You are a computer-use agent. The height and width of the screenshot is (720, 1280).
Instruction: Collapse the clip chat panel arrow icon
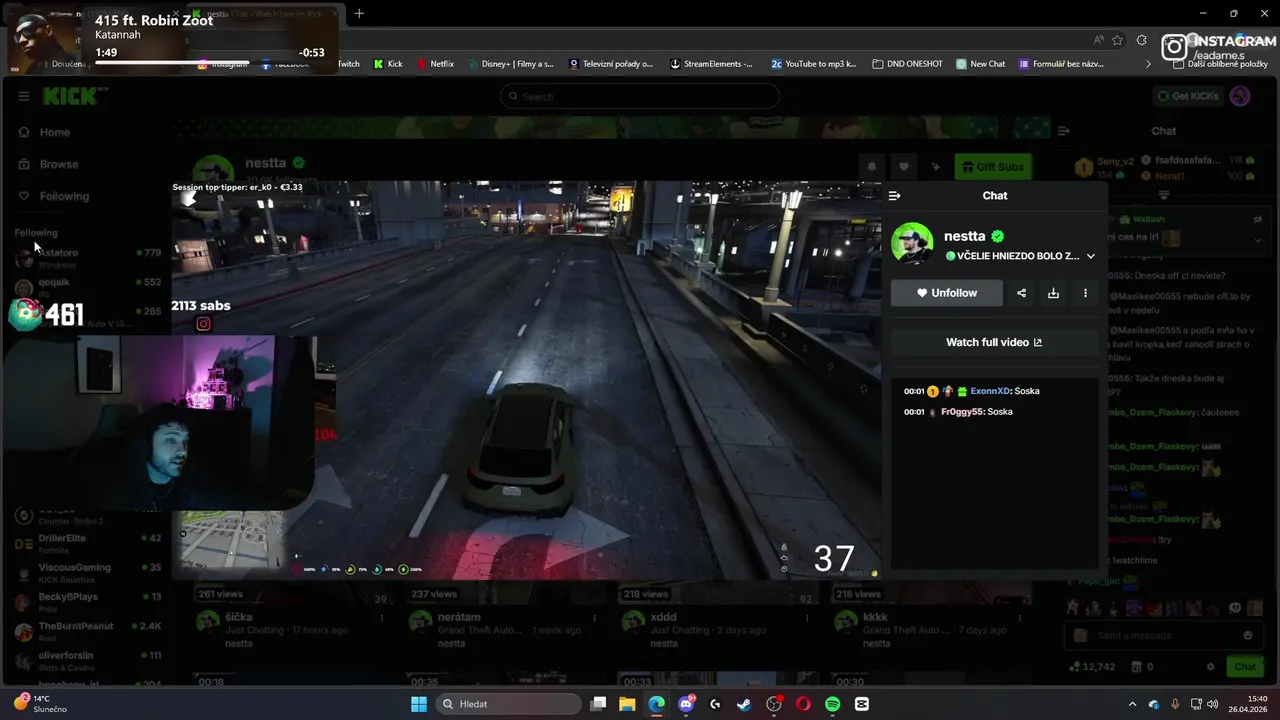point(894,196)
